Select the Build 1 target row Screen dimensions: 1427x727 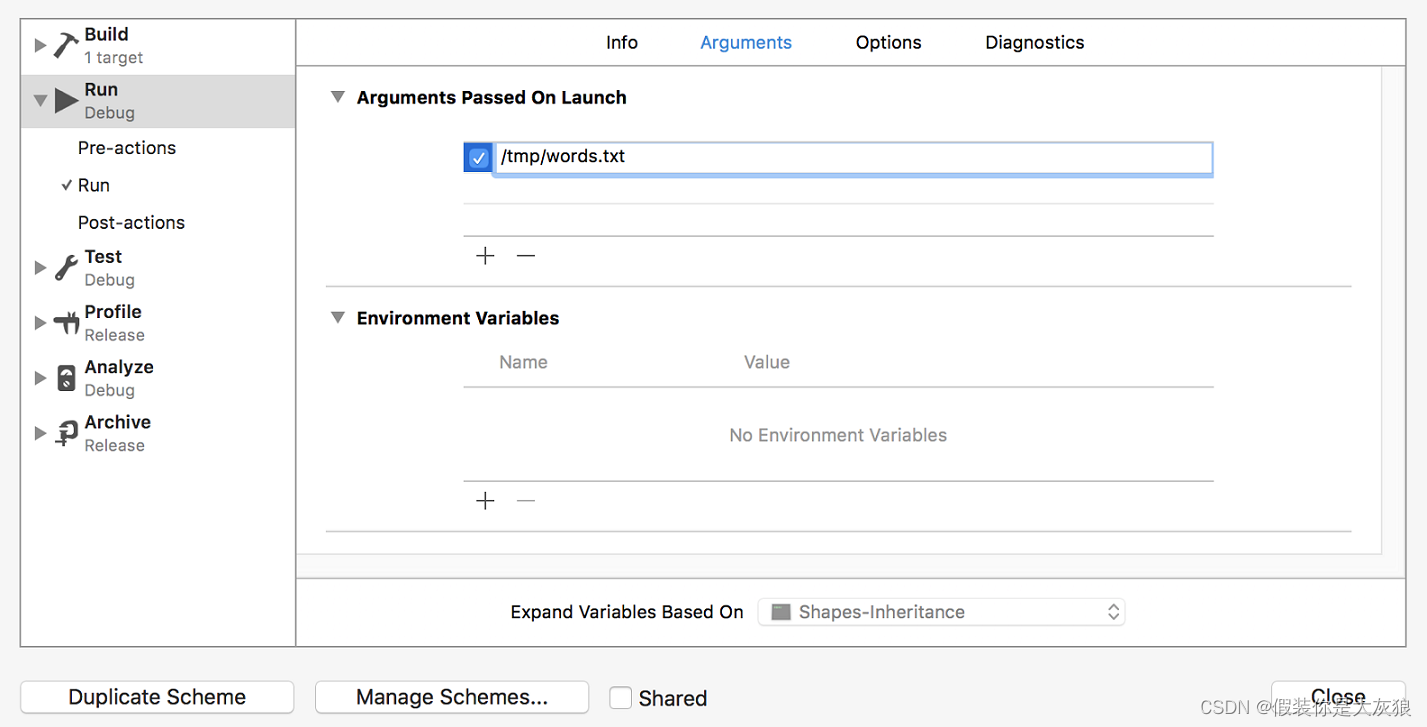[158, 45]
